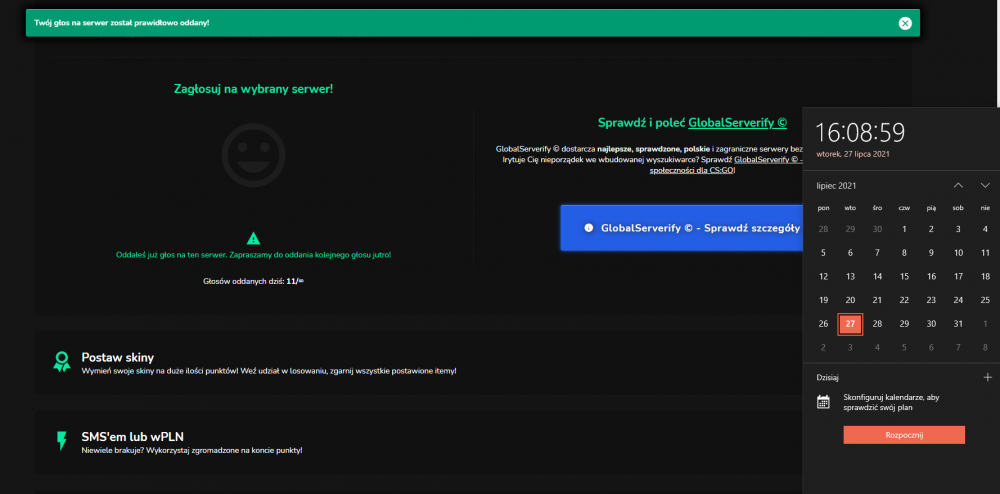This screenshot has width=1000, height=494.
Task: Open the SMS'em lub wPLN section
Action: pyautogui.click(x=418, y=442)
